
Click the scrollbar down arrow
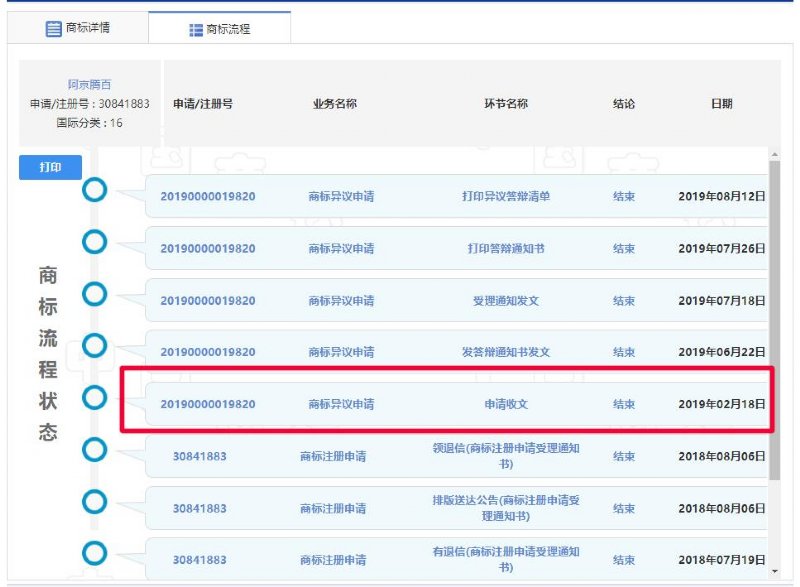(x=774, y=571)
